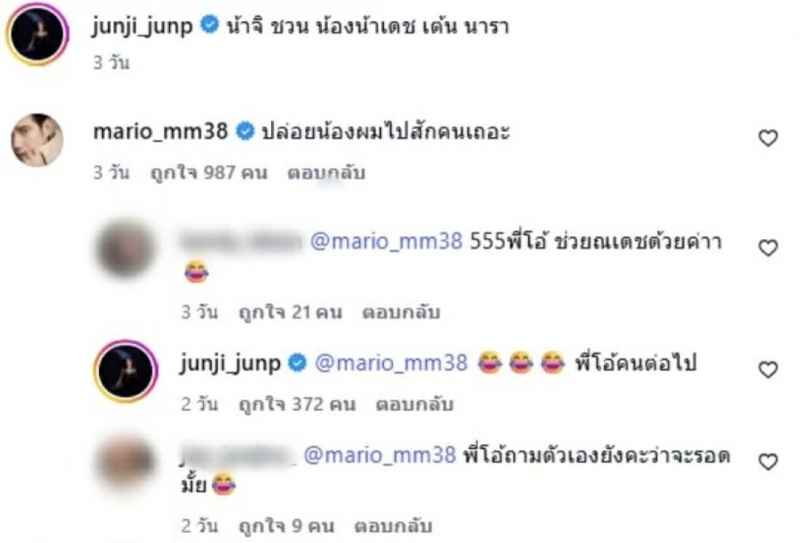The height and width of the screenshot is (543, 800).
Task: Reply (ตอบกลับ) to mario_mm38's comment
Action: tap(326, 172)
